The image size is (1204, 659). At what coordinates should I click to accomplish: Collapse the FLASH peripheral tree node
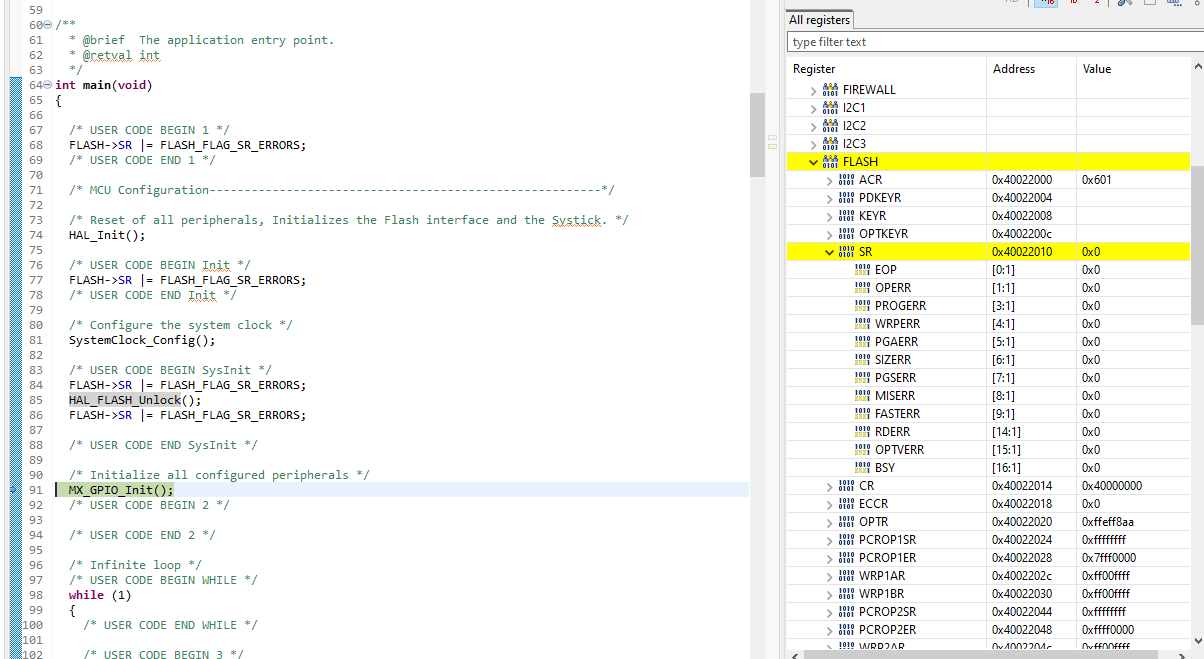tap(813, 162)
